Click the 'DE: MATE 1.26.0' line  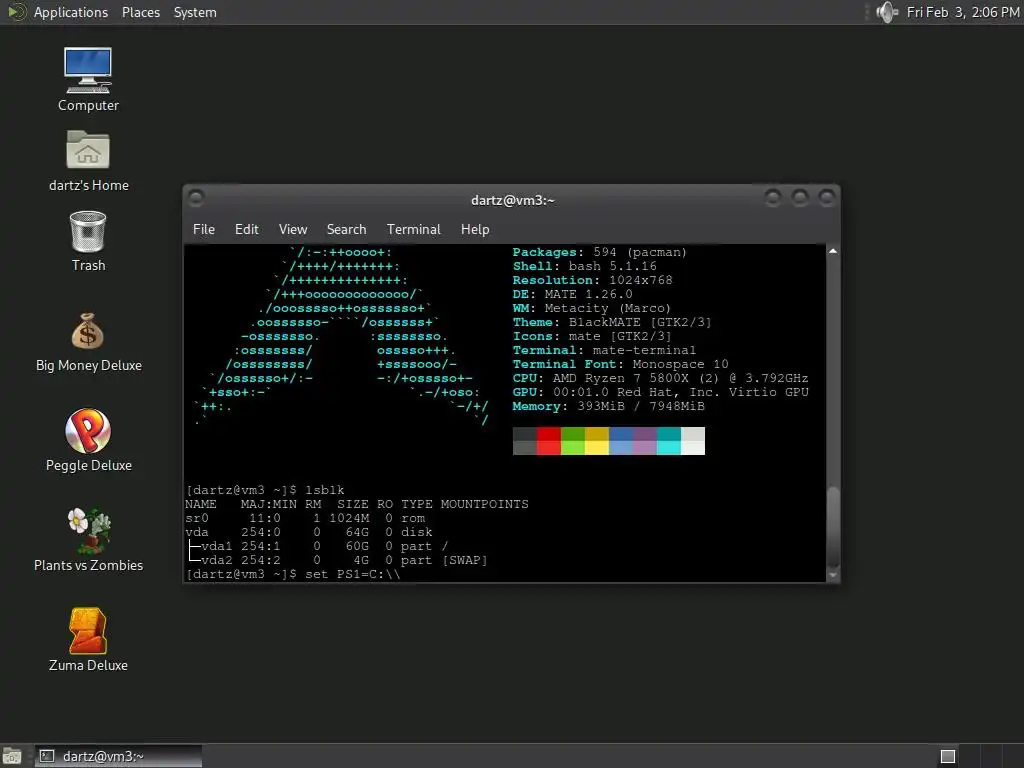pos(572,294)
